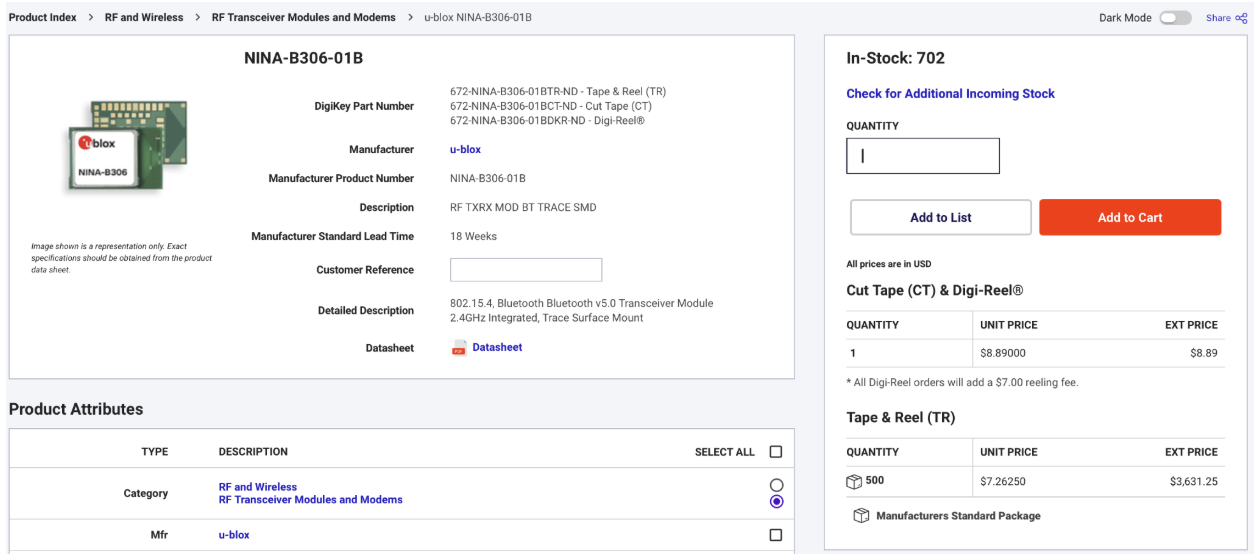The width and height of the screenshot is (1255, 554).
Task: Open RF and Wireless category attribute link
Action: coord(258,487)
